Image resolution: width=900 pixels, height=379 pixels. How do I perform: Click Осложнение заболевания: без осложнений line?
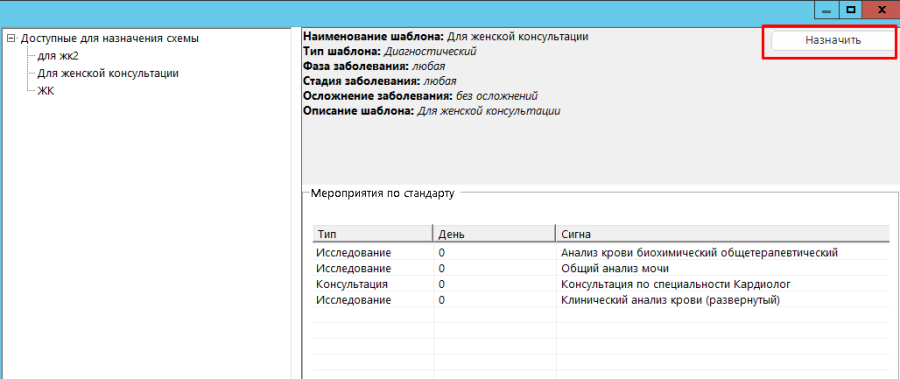421,96
